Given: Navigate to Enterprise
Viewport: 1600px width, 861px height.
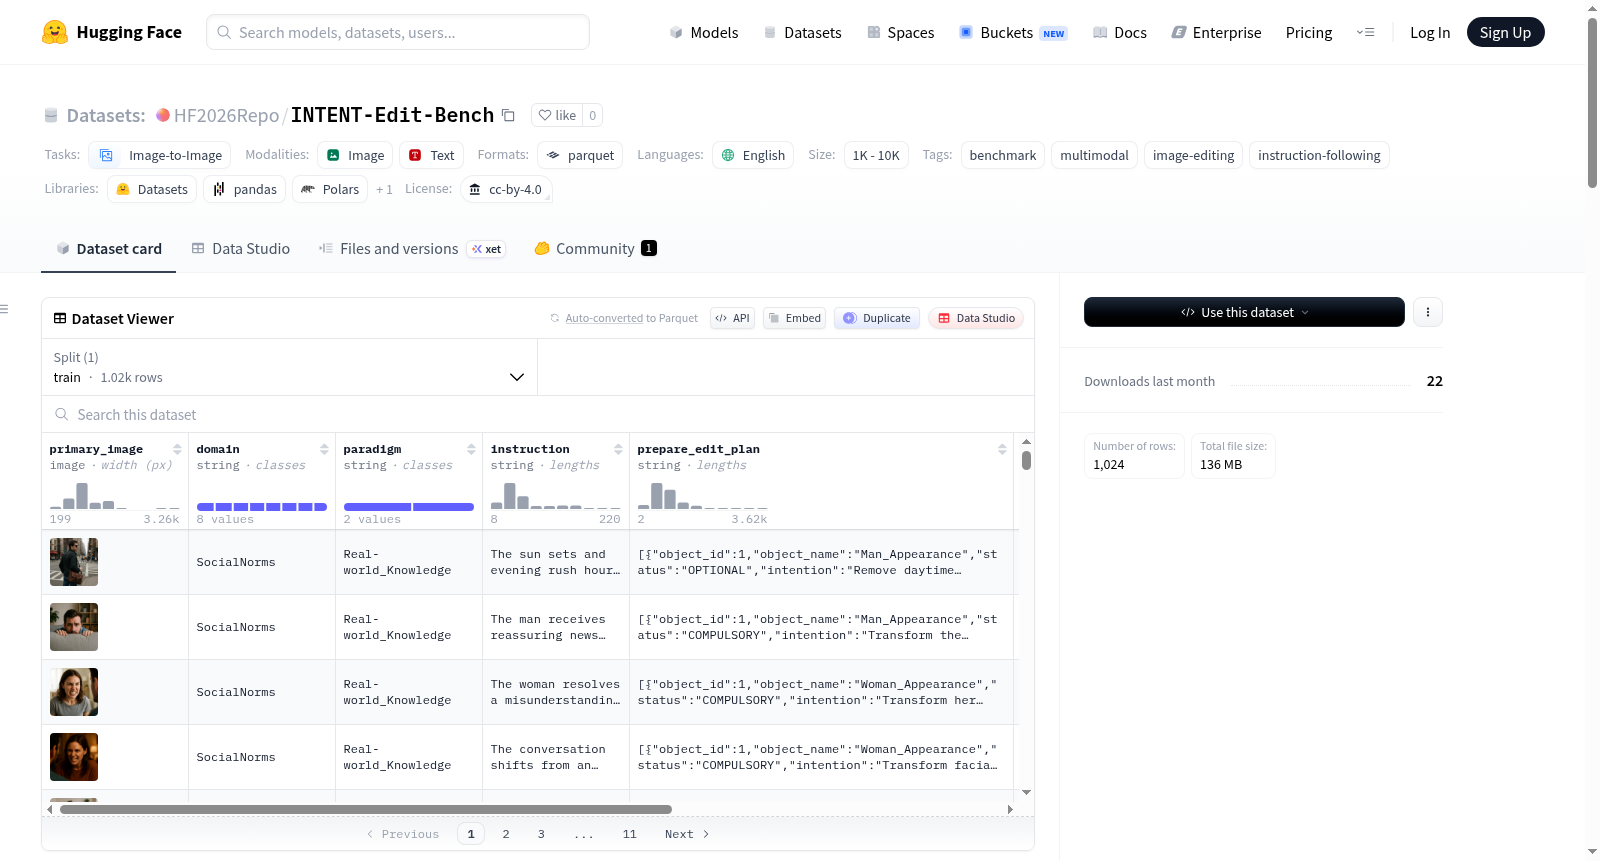Looking at the screenshot, I should point(1216,32).
